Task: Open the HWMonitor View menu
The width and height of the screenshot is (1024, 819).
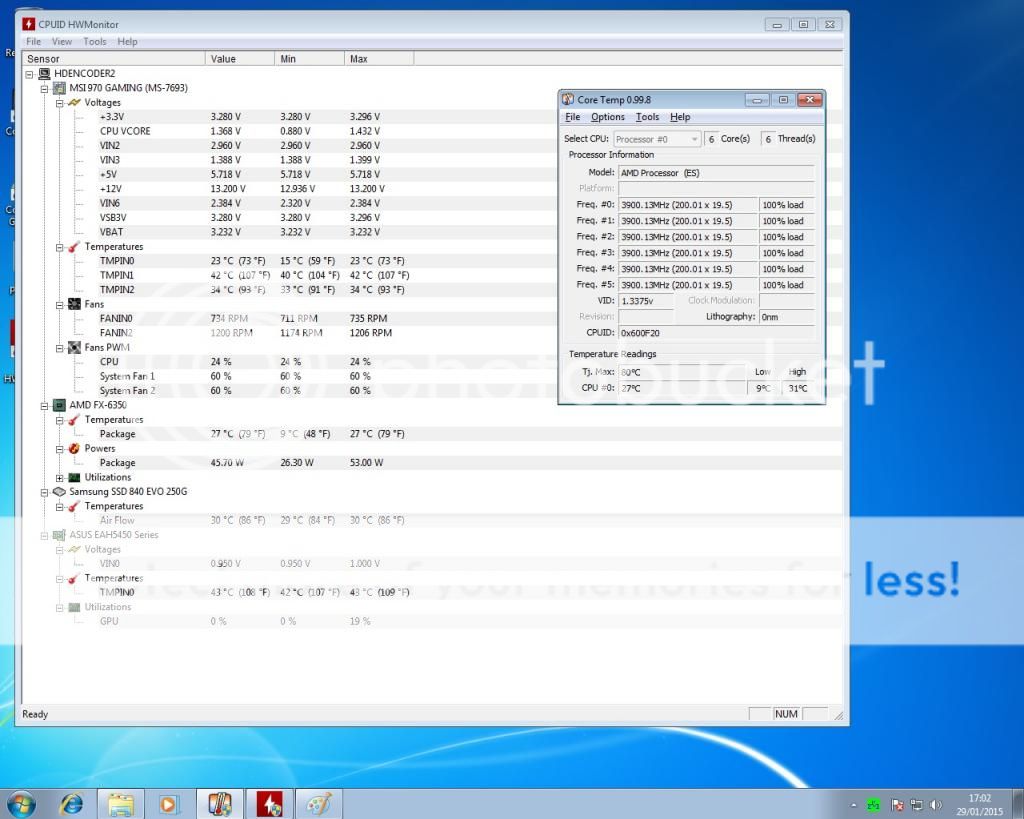Action: tap(62, 42)
